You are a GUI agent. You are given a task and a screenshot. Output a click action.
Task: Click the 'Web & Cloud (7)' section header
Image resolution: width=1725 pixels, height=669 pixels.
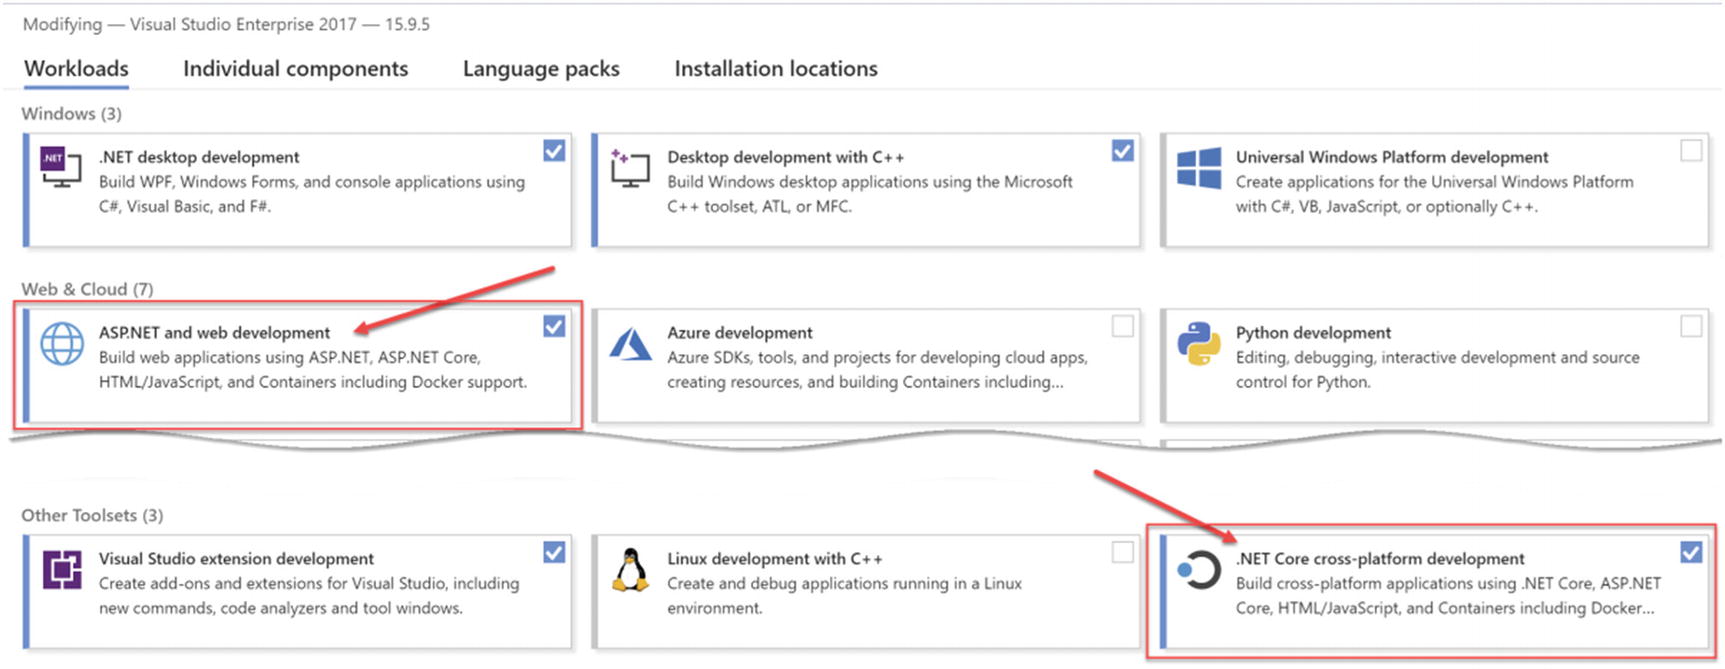pos(87,289)
